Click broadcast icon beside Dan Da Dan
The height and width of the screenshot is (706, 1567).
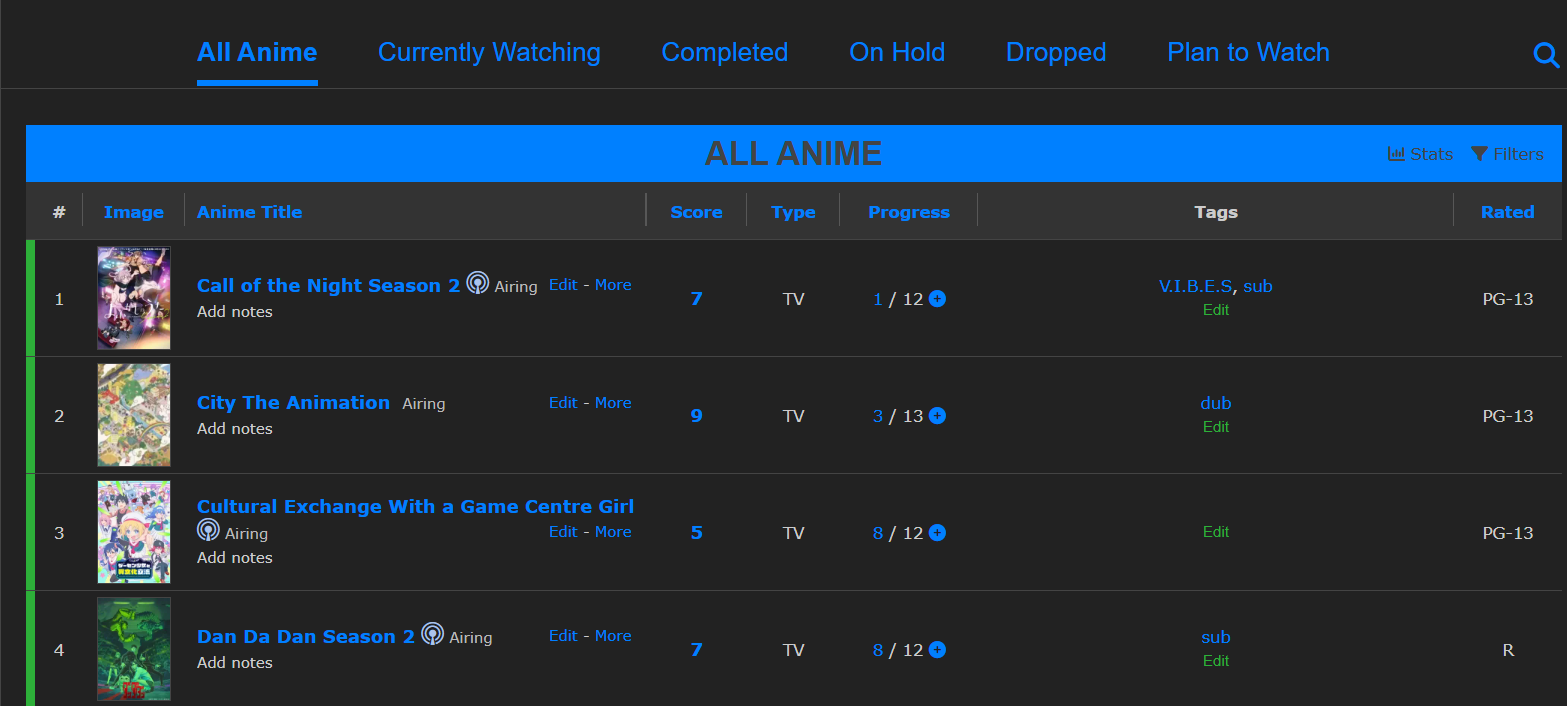432,634
